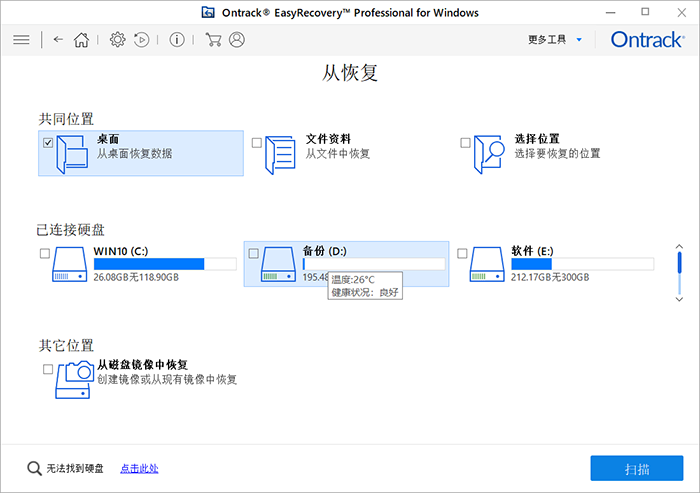The image size is (700, 493).
Task: Click the disk image camera icon
Action: pos(74,380)
